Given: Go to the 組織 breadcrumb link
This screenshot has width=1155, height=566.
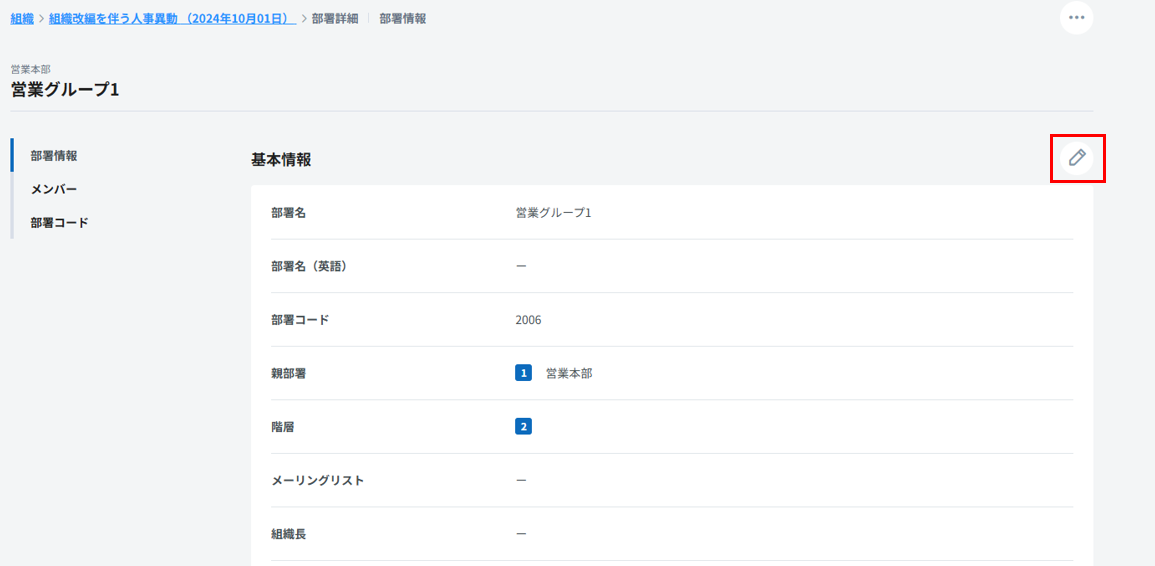Looking at the screenshot, I should [x=22, y=19].
